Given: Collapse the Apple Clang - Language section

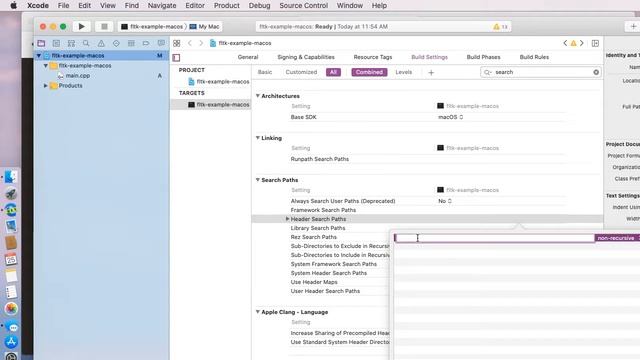Looking at the screenshot, I should (x=258, y=312).
